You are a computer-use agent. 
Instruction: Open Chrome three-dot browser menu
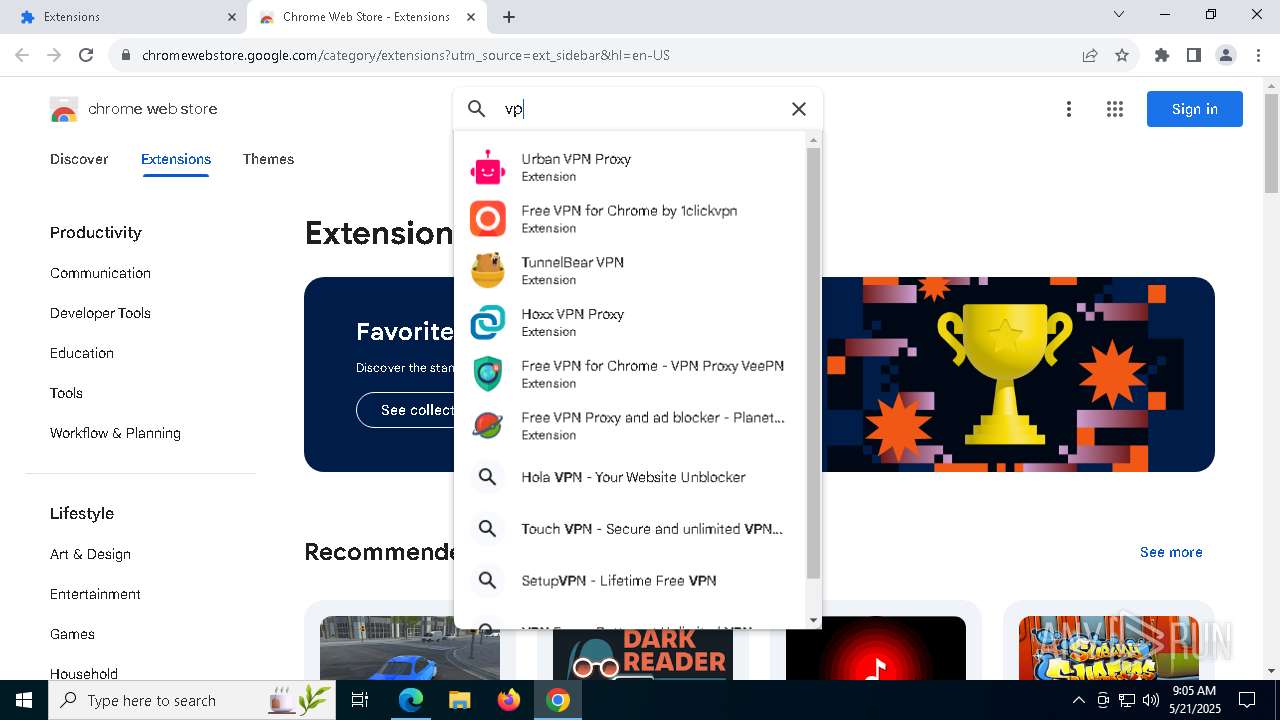click(1257, 55)
